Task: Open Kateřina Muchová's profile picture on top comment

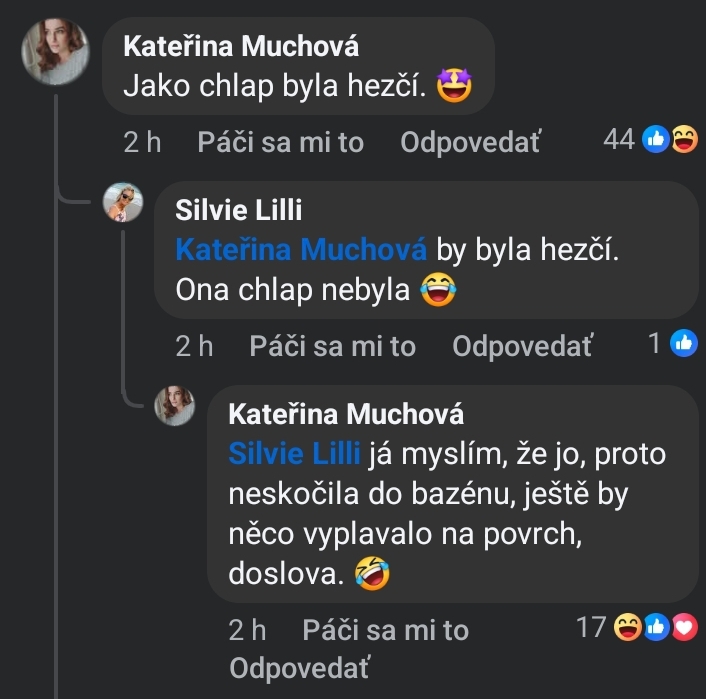Action: point(55,50)
